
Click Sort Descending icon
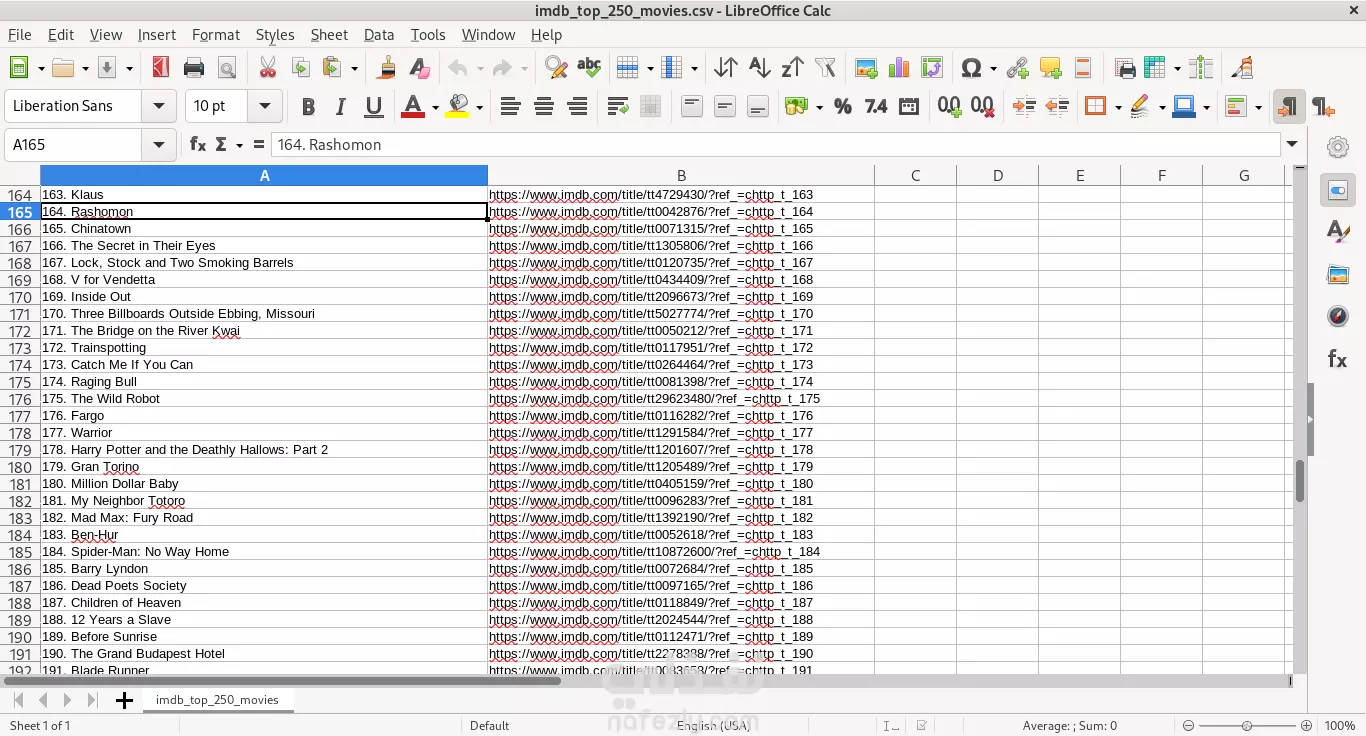(x=792, y=68)
